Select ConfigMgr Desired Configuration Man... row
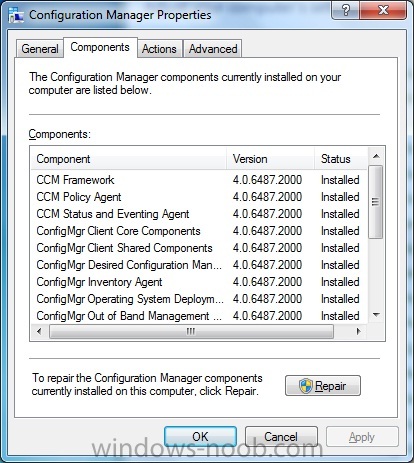 pos(198,265)
